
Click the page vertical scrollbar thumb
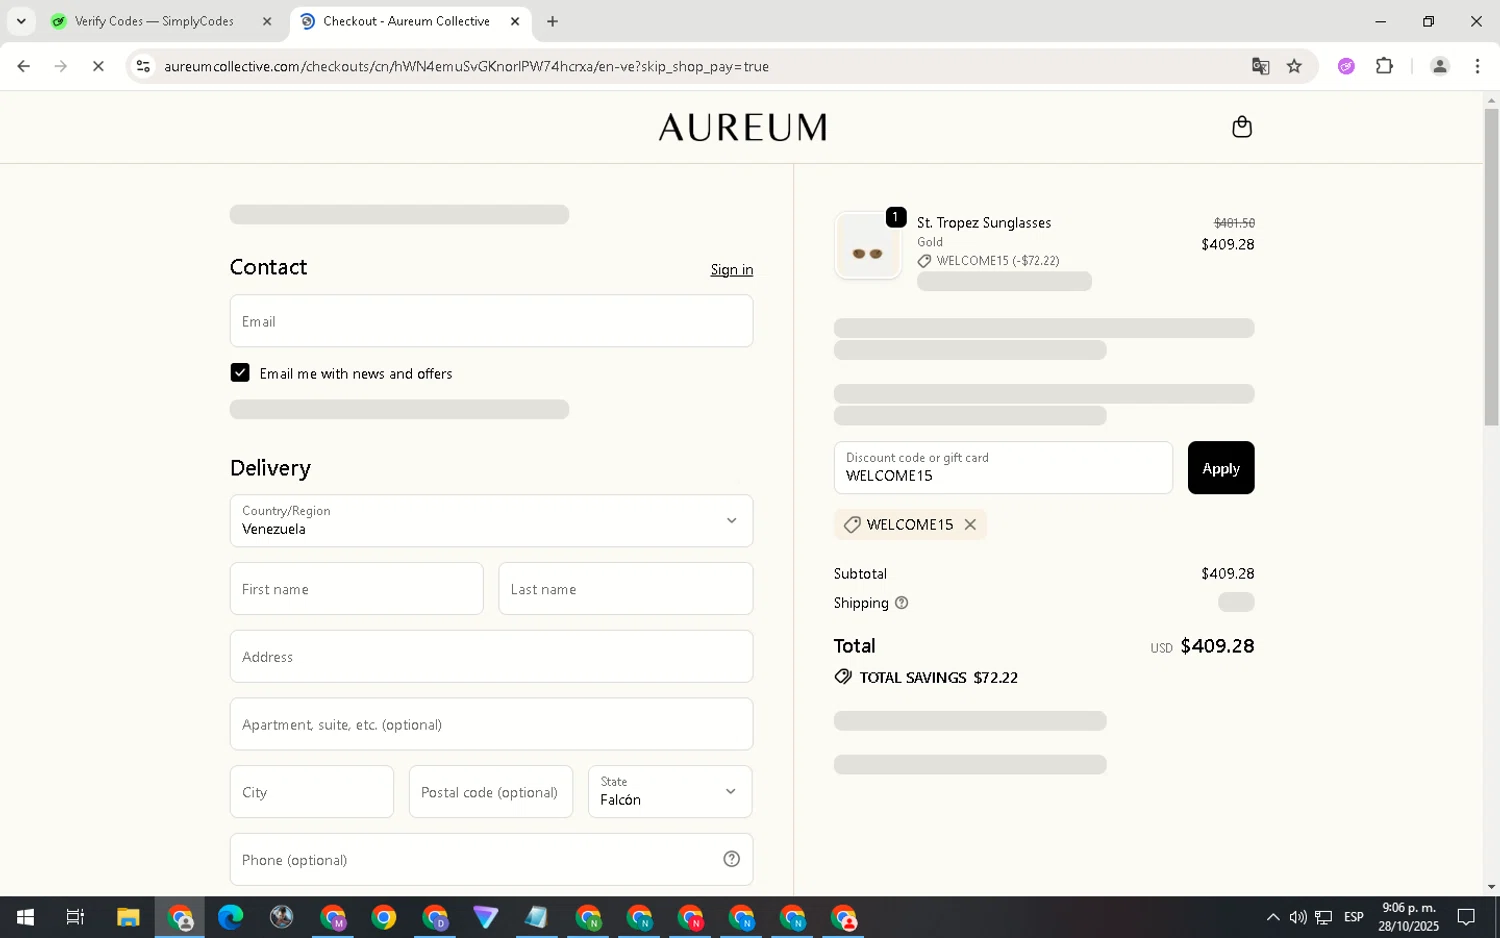click(x=1491, y=266)
